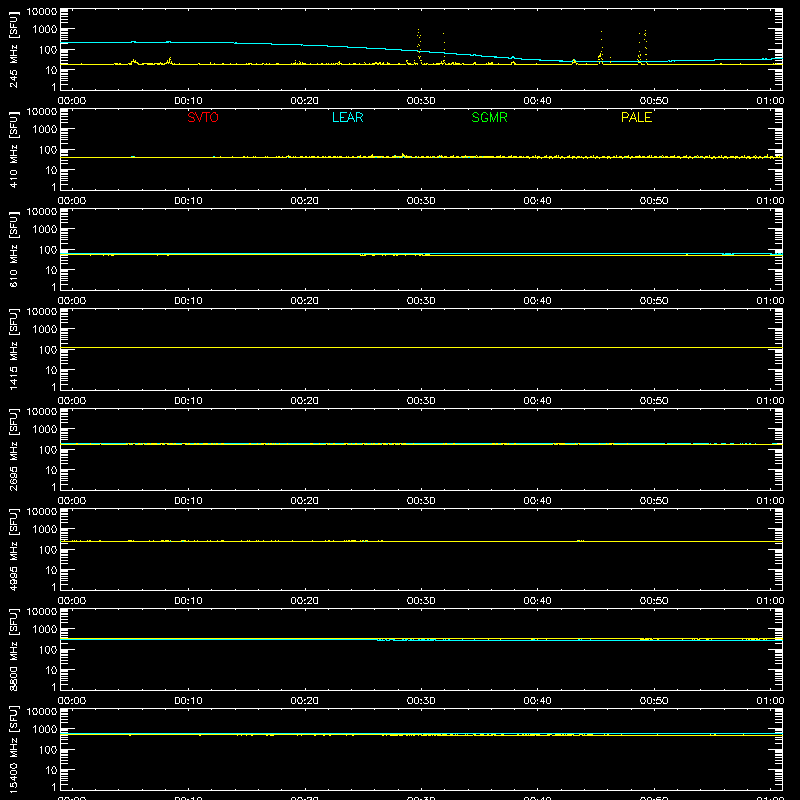Click 00:20 time label below 4995 MHz plot
Viewport: 800px width, 800px height.
[305, 601]
